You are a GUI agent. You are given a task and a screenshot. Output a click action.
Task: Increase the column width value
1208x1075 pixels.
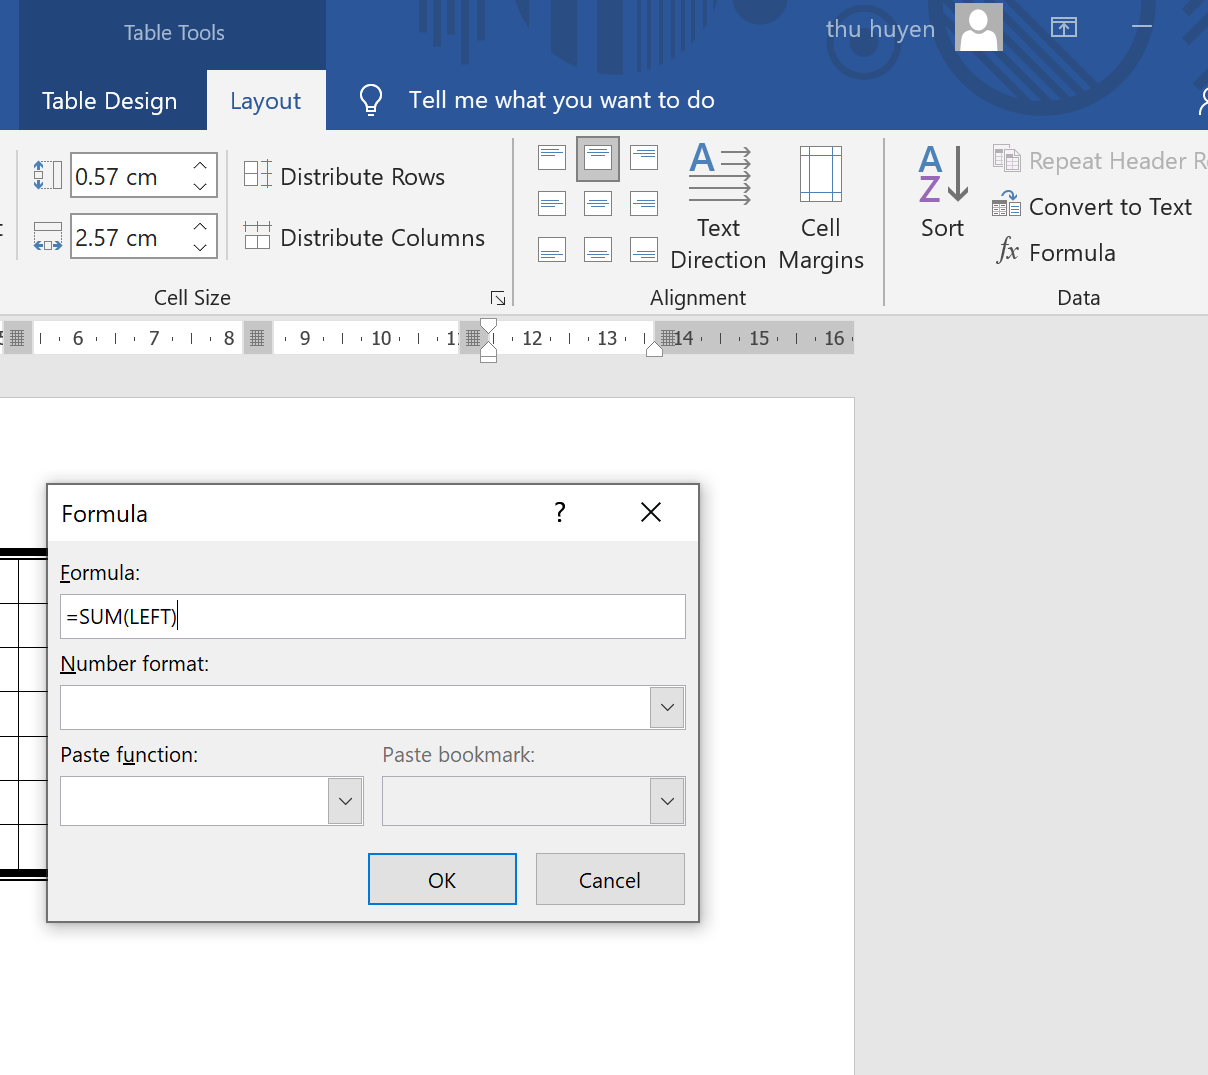coord(200,227)
